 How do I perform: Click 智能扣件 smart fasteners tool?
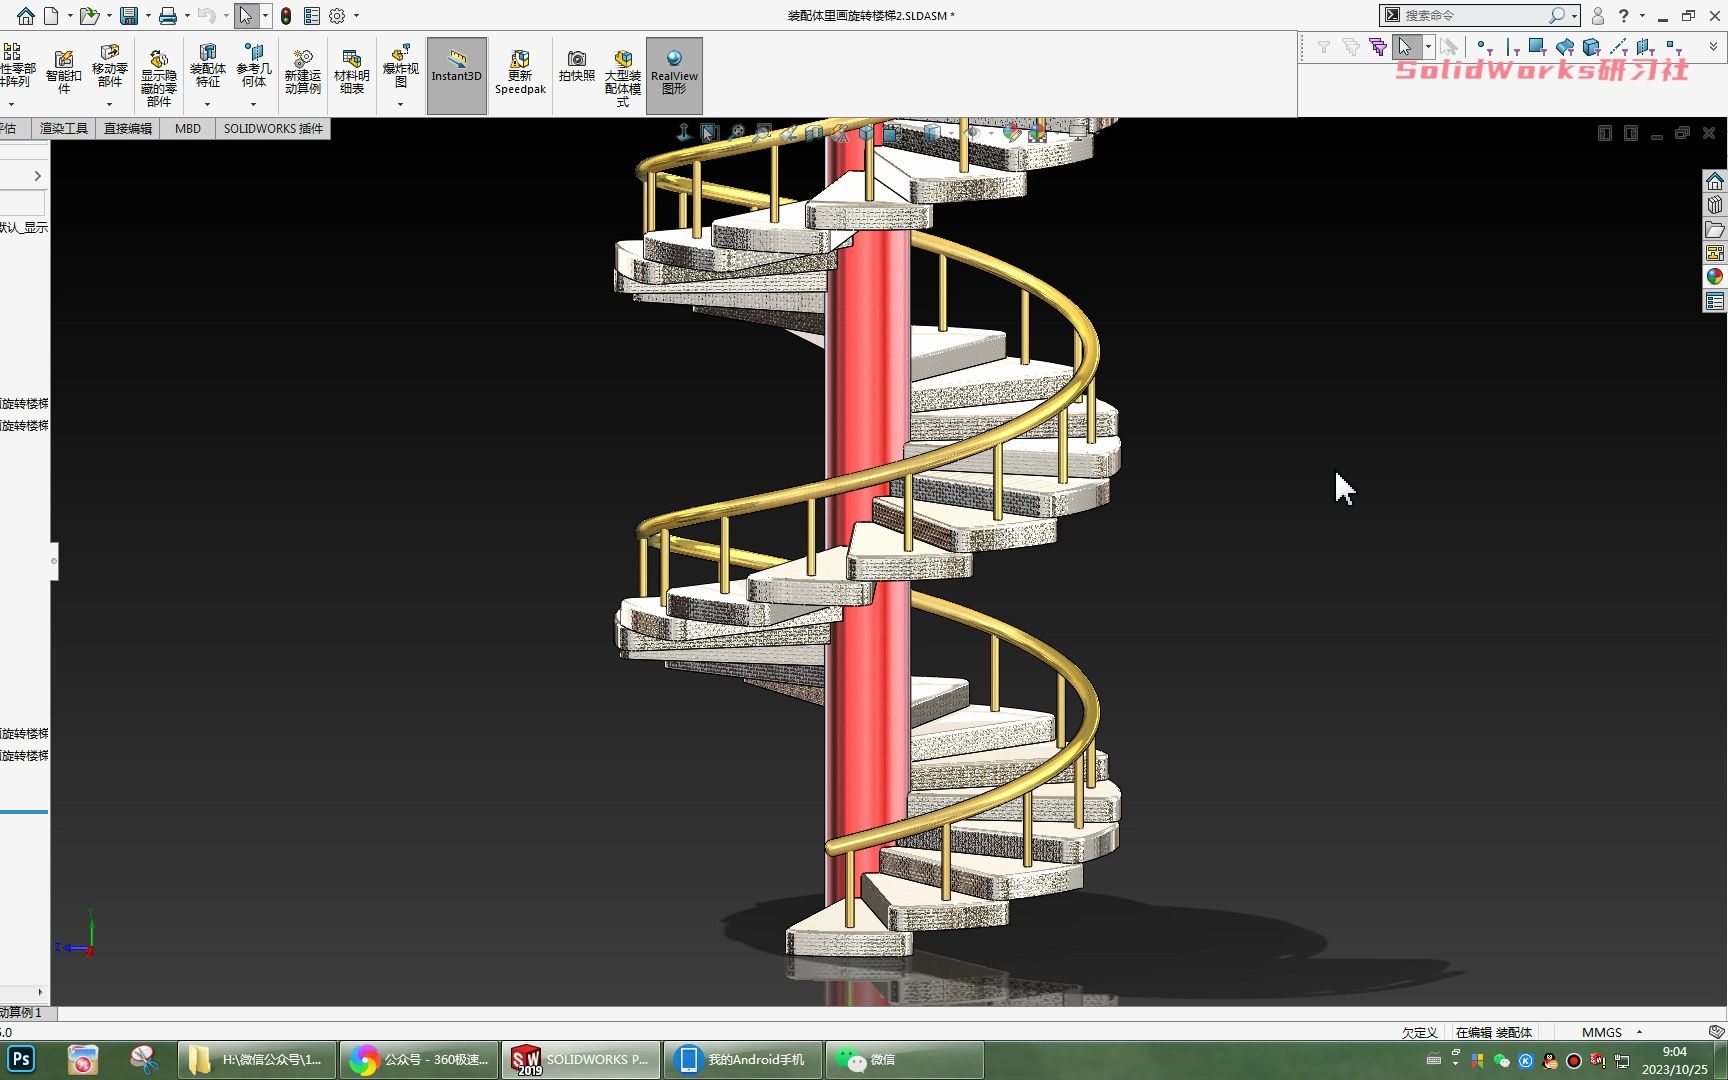click(x=64, y=72)
